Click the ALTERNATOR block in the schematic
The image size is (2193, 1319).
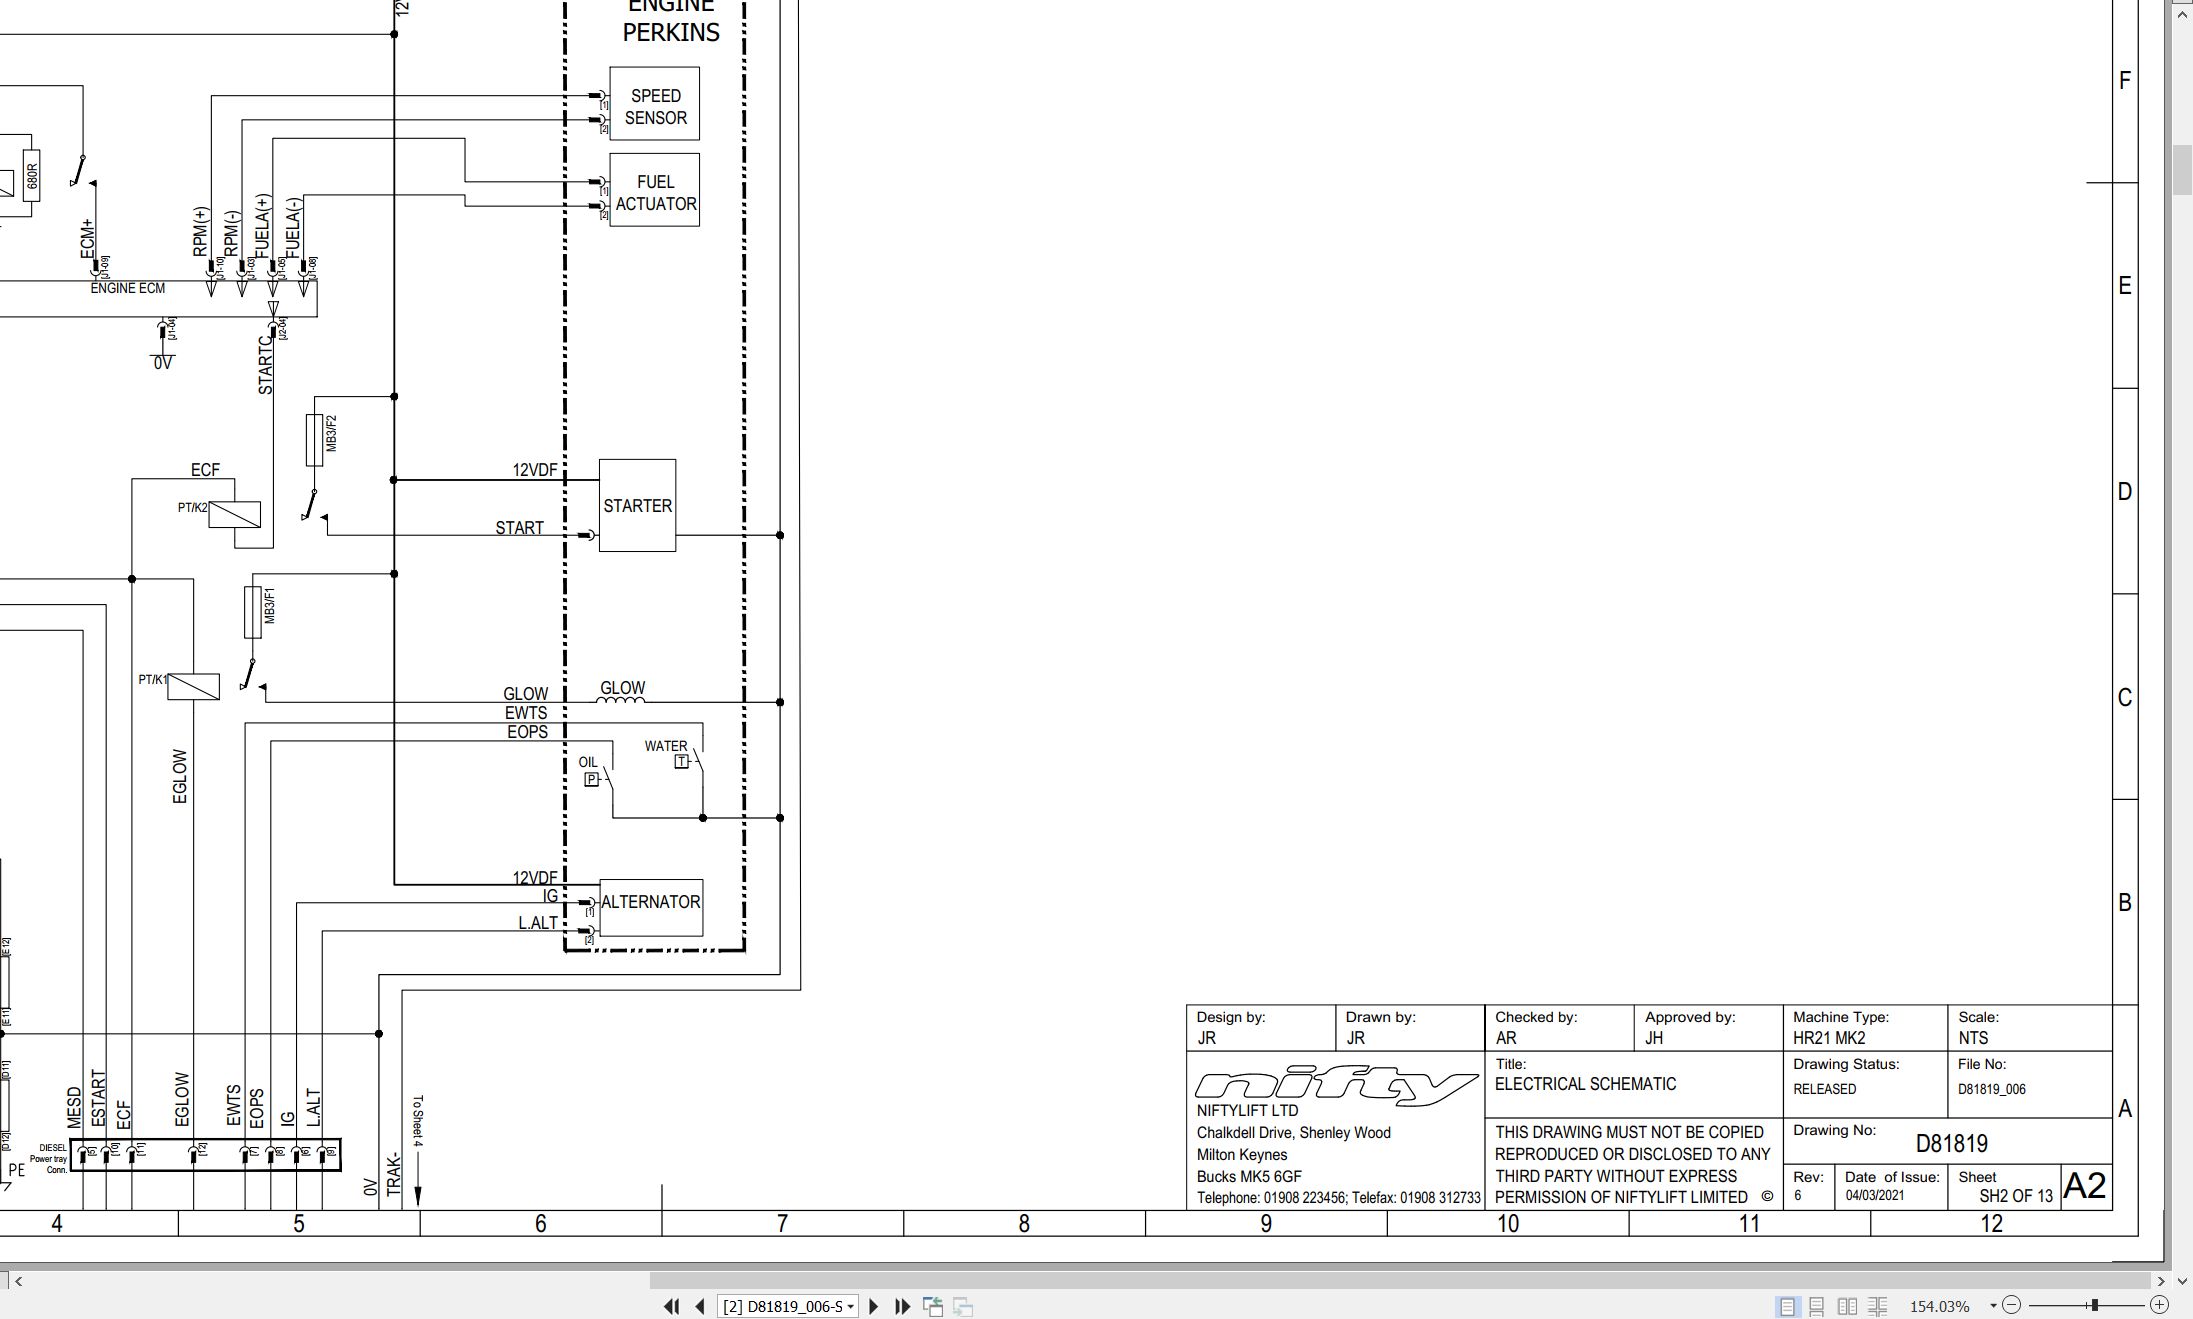(650, 907)
